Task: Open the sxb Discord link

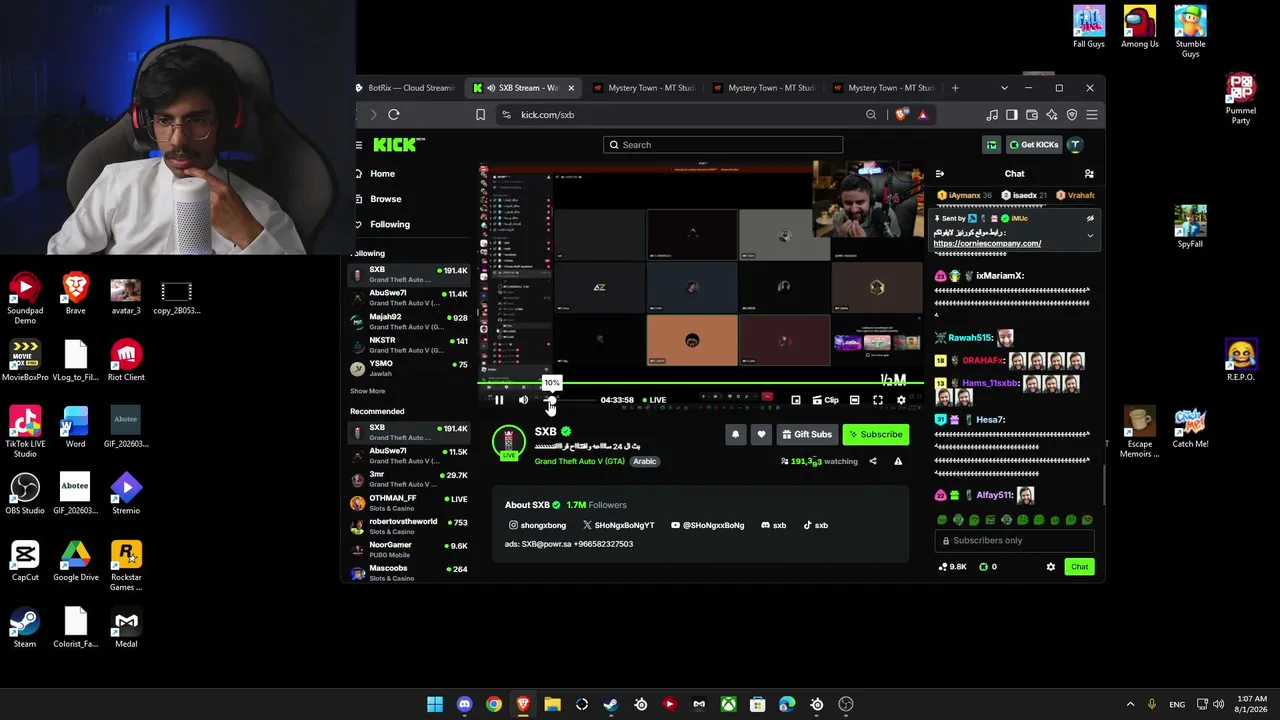Action: tap(774, 525)
